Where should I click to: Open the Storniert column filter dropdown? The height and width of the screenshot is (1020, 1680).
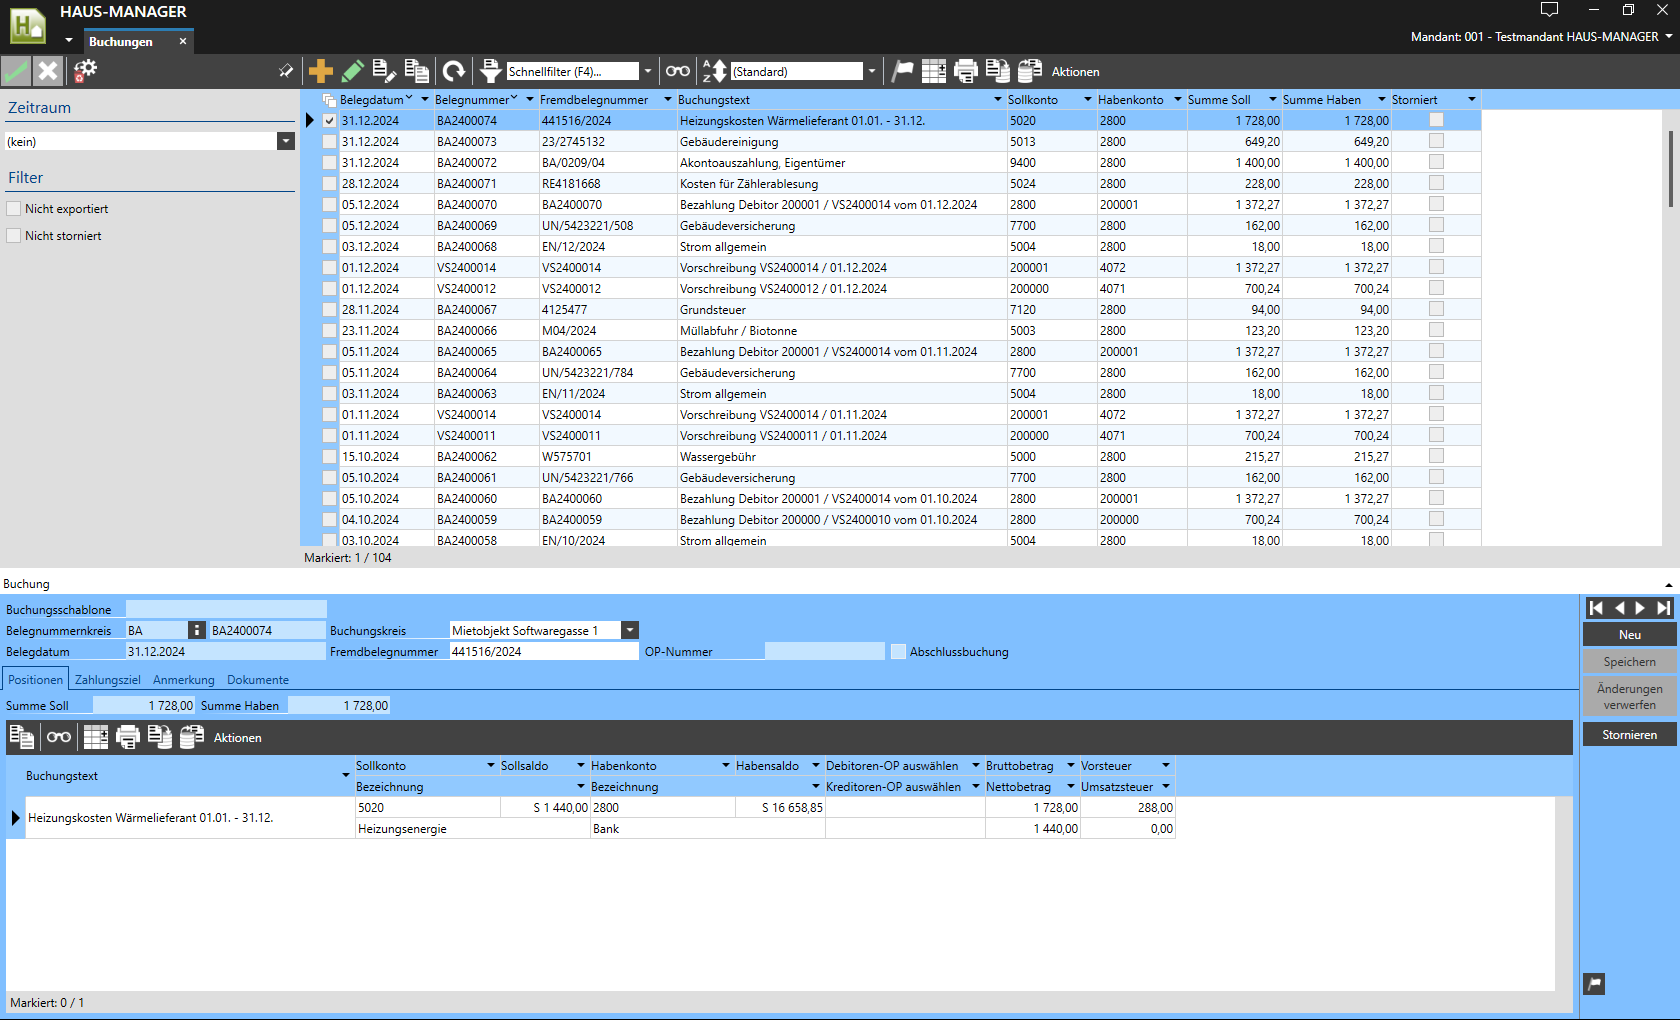[1472, 100]
